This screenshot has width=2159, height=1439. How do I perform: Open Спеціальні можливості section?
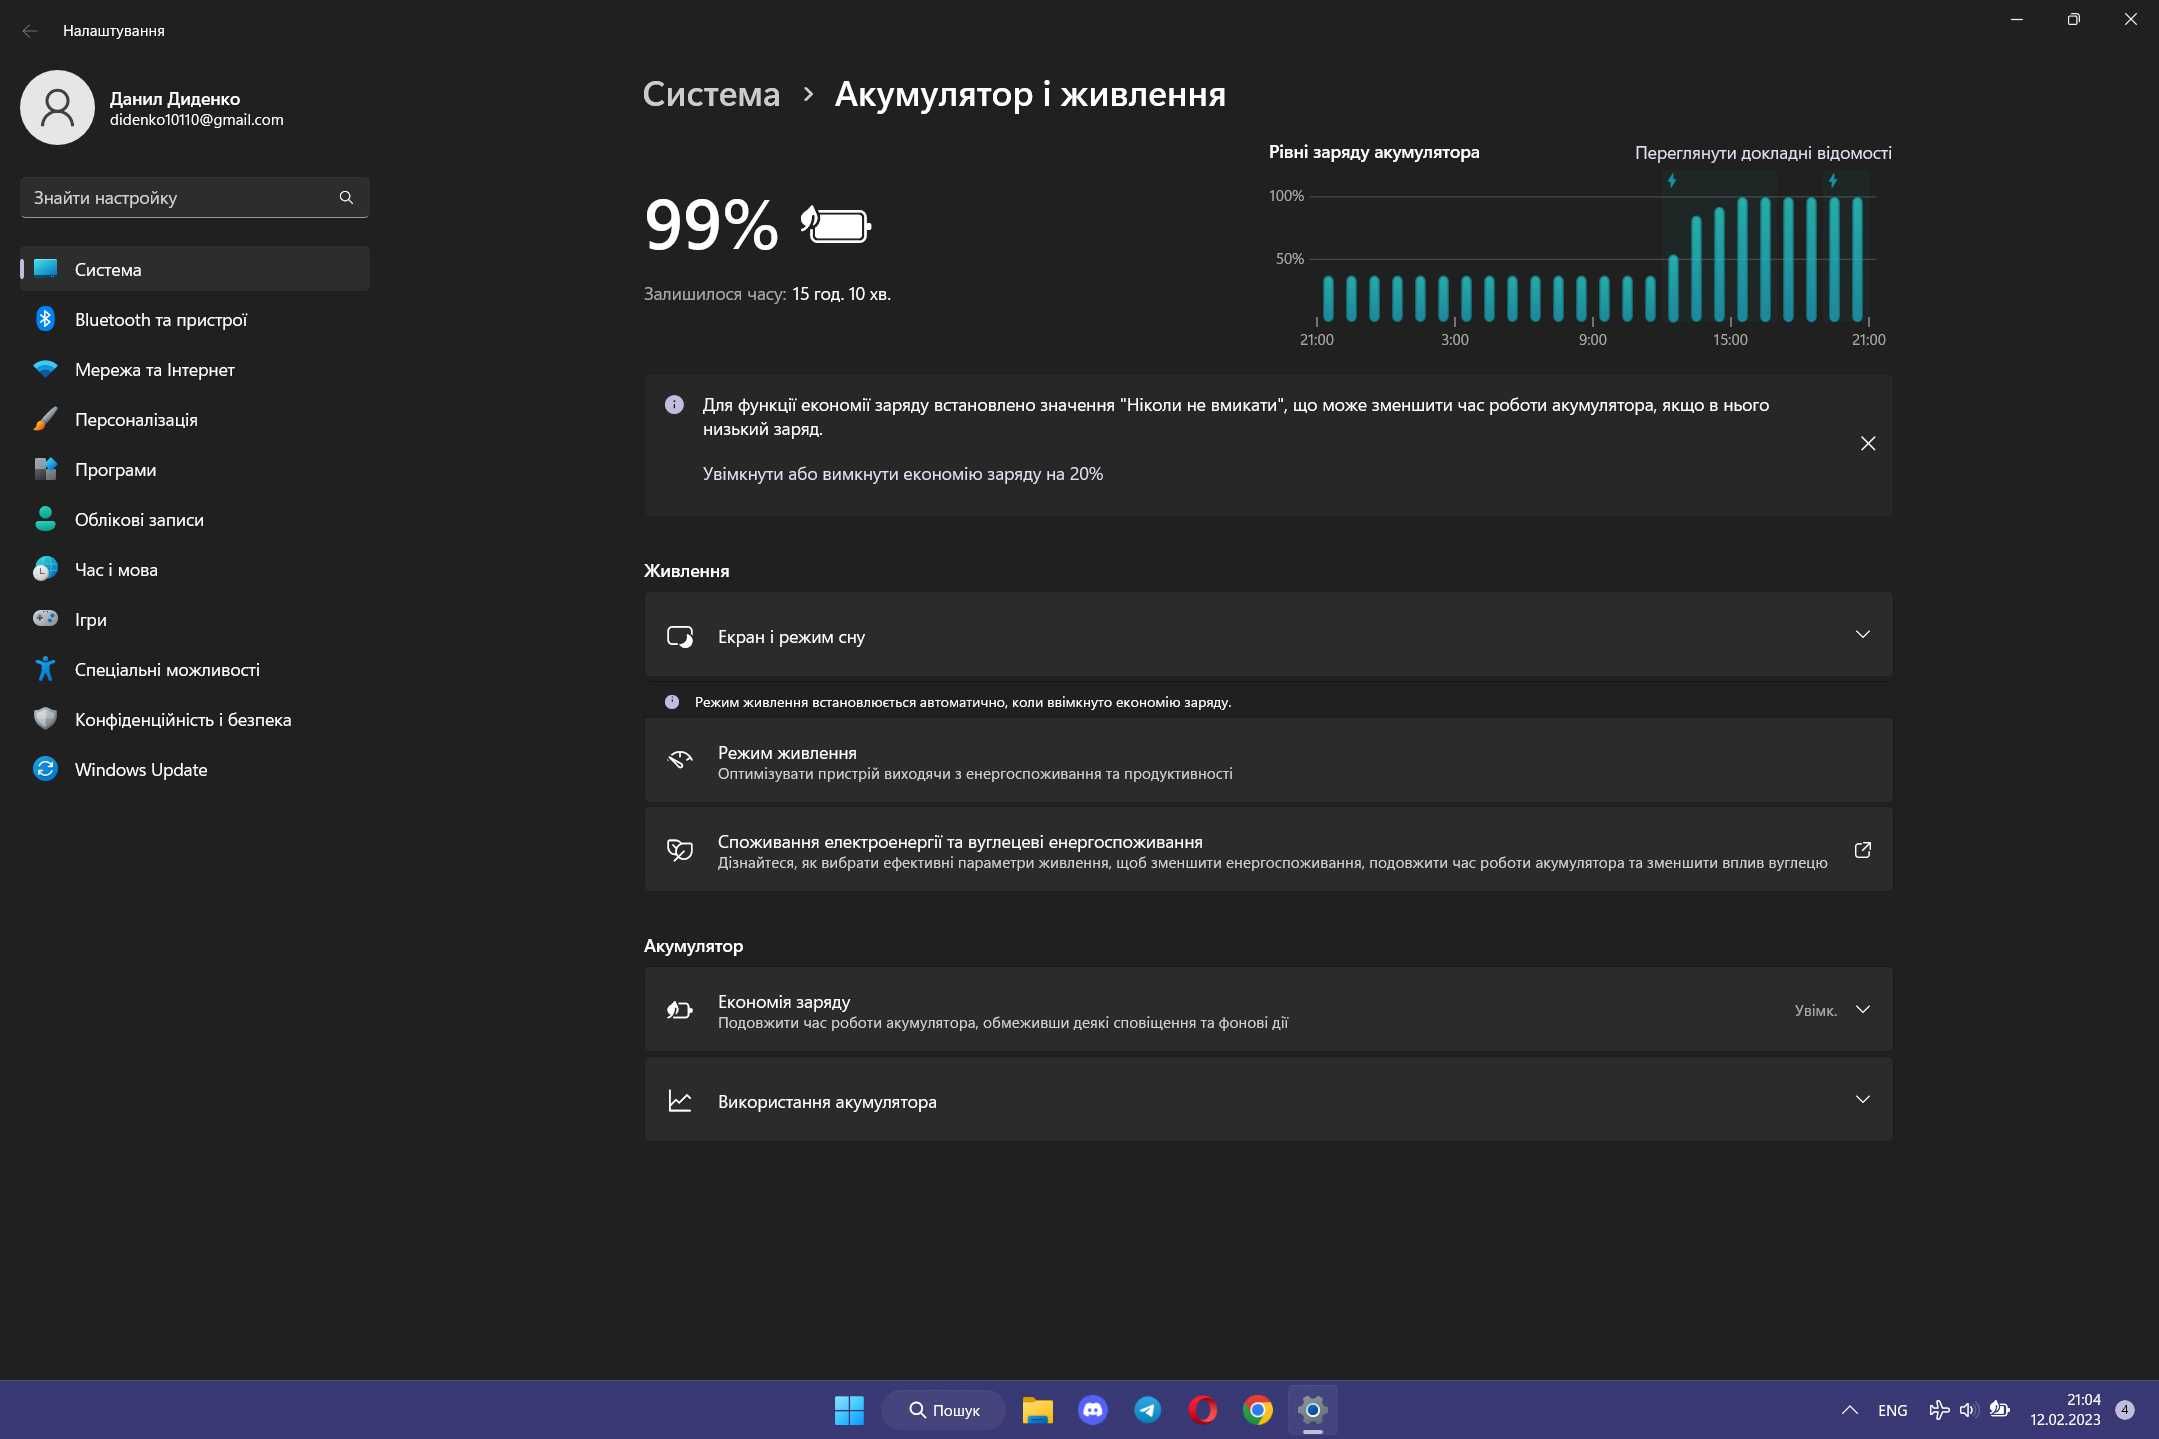click(x=195, y=670)
